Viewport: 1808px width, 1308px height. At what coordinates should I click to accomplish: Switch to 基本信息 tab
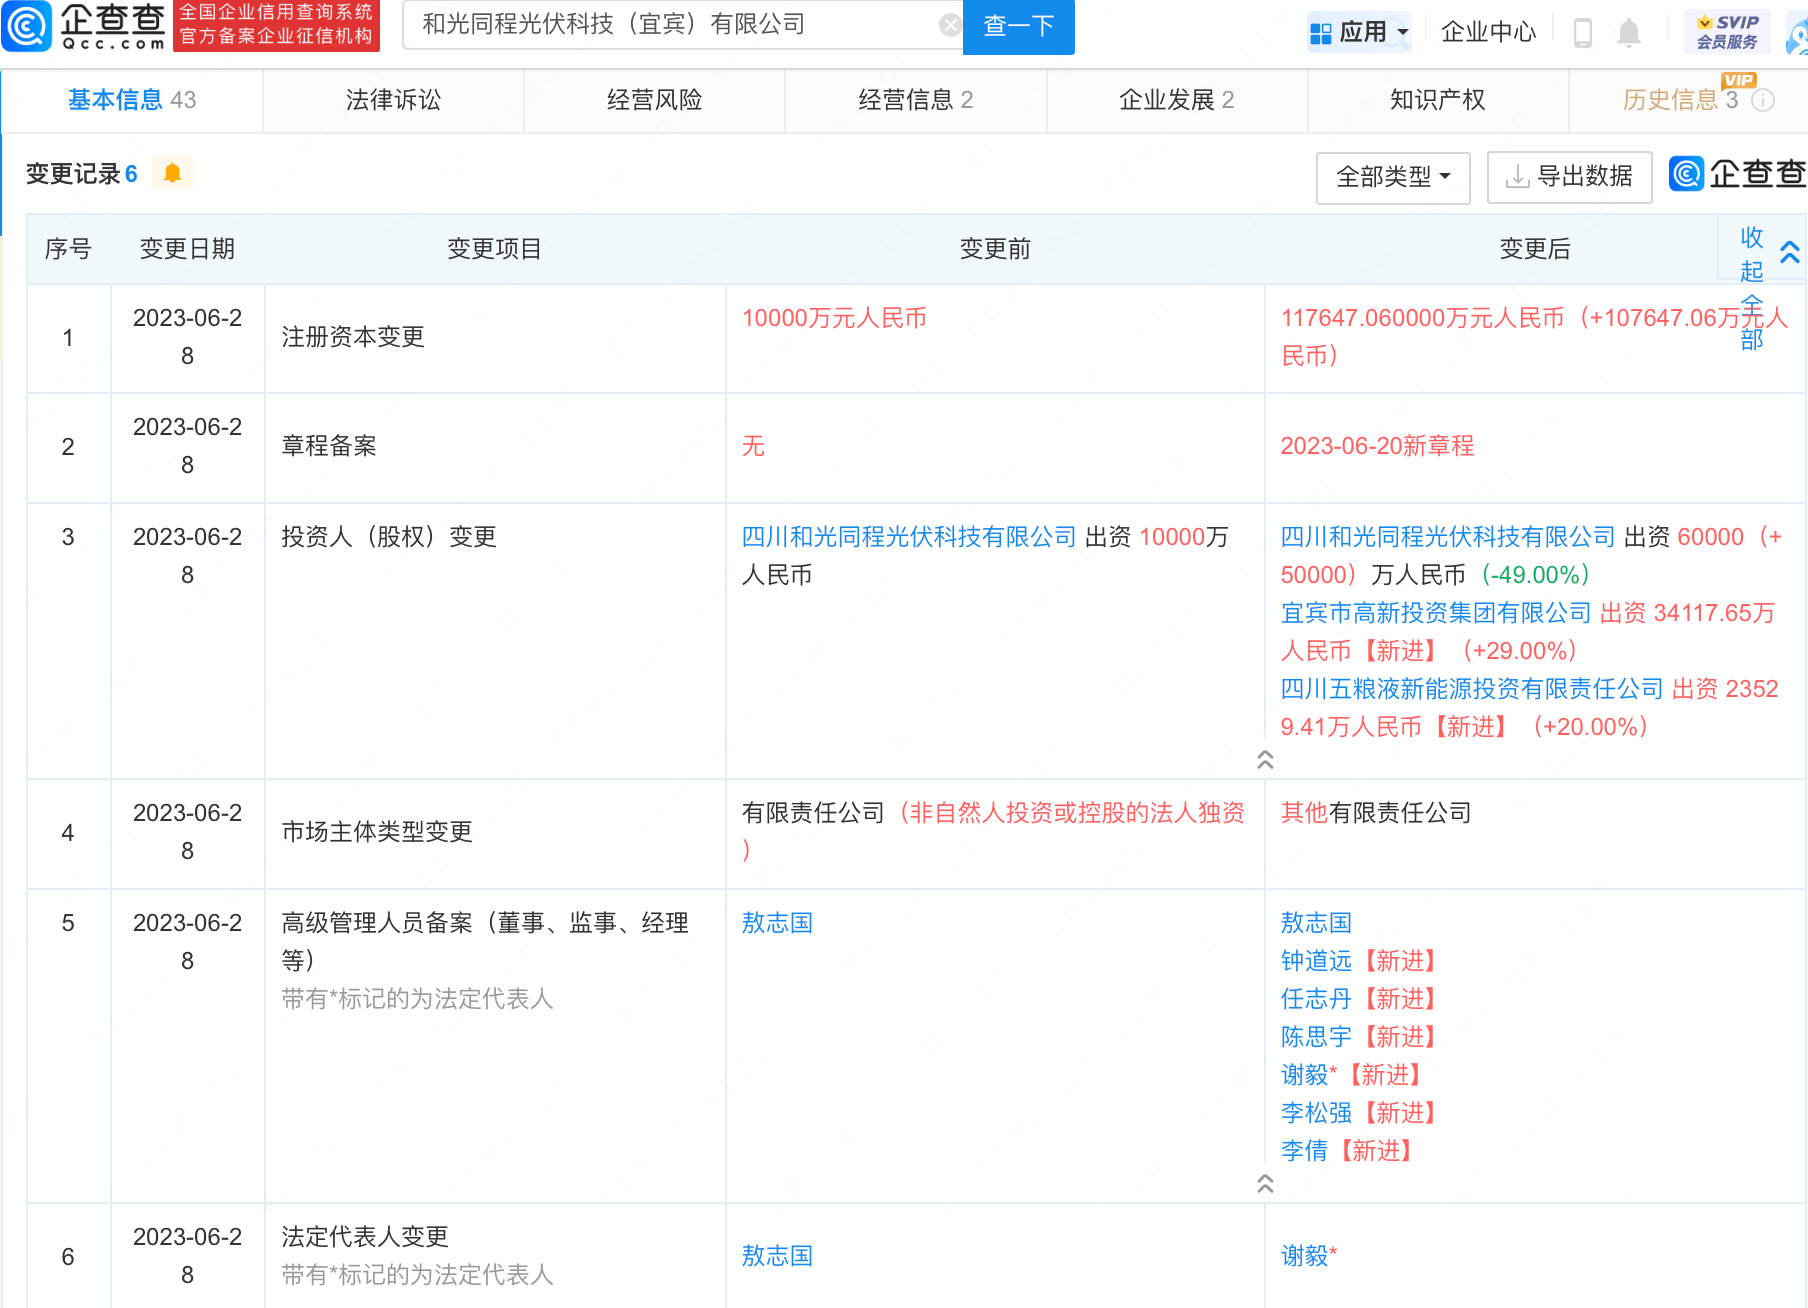[132, 100]
